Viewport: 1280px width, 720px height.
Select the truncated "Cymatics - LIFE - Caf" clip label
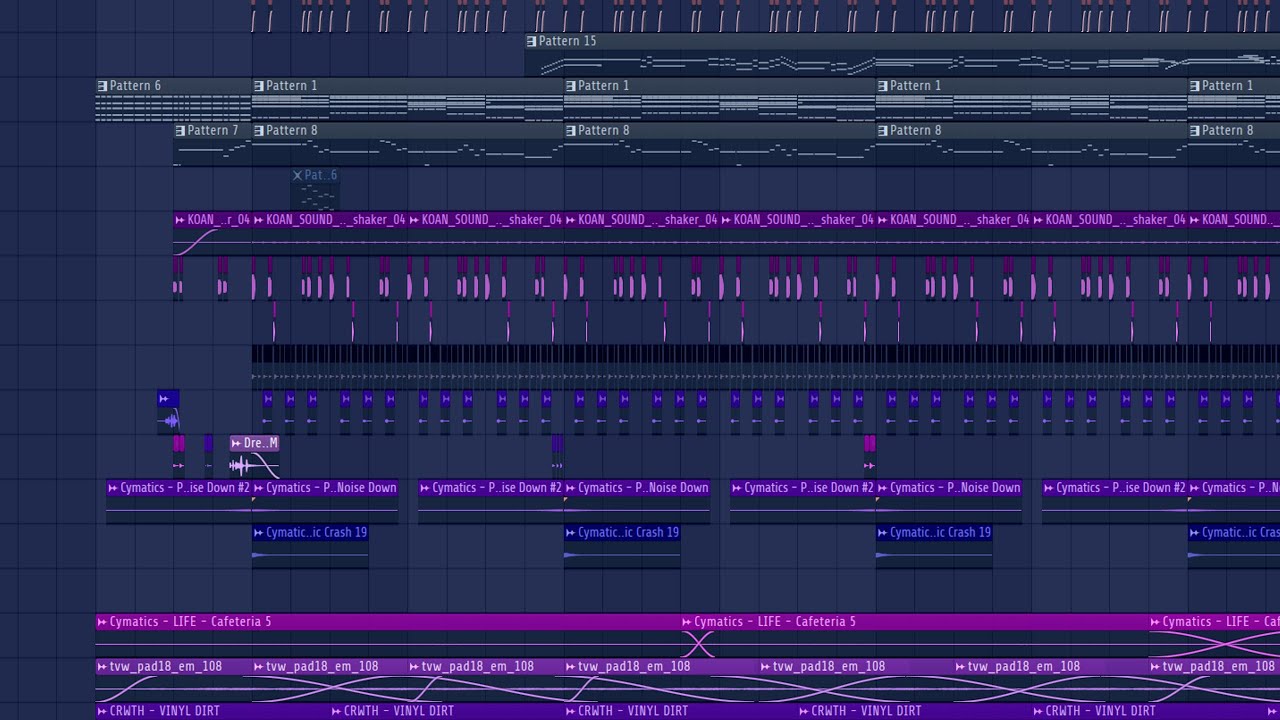tap(1220, 622)
